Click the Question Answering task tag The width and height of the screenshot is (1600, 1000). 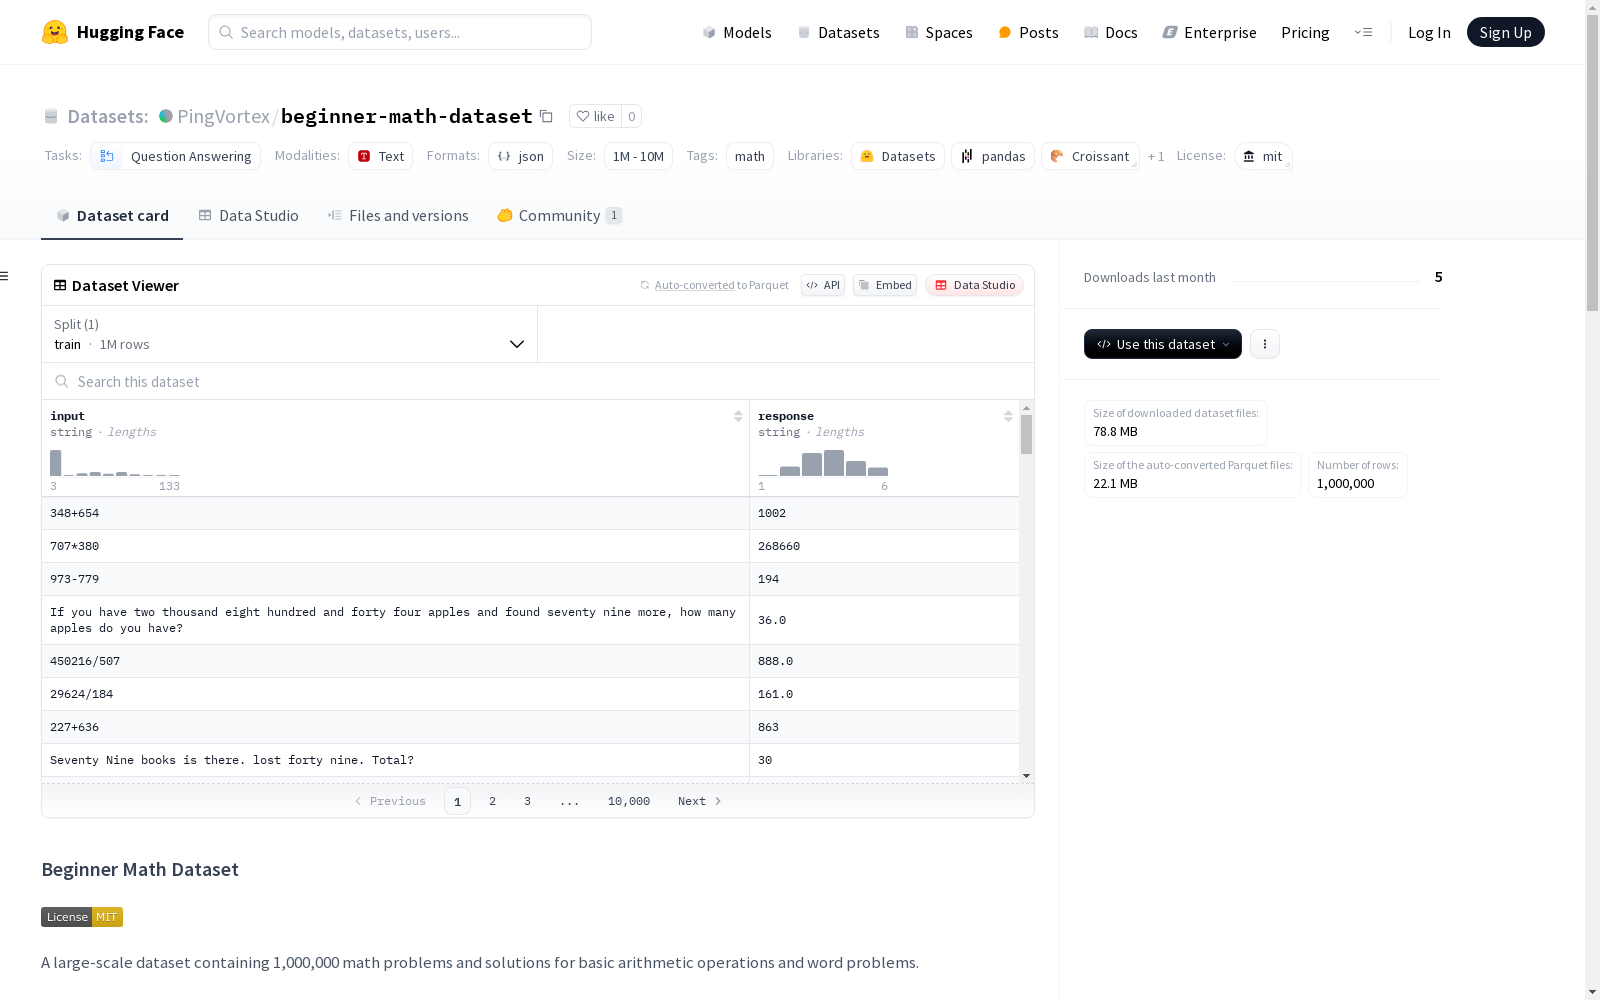coord(175,156)
